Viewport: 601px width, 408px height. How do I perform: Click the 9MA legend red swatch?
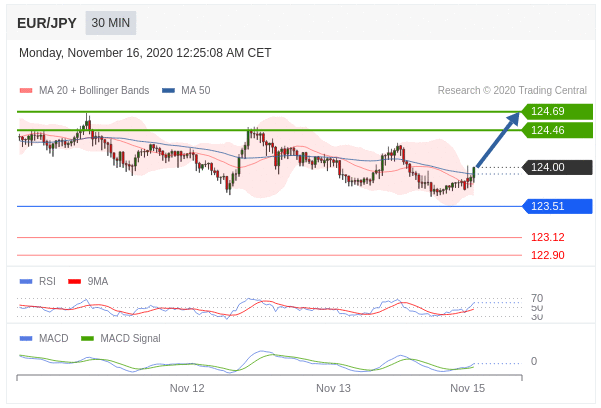pyautogui.click(x=74, y=281)
